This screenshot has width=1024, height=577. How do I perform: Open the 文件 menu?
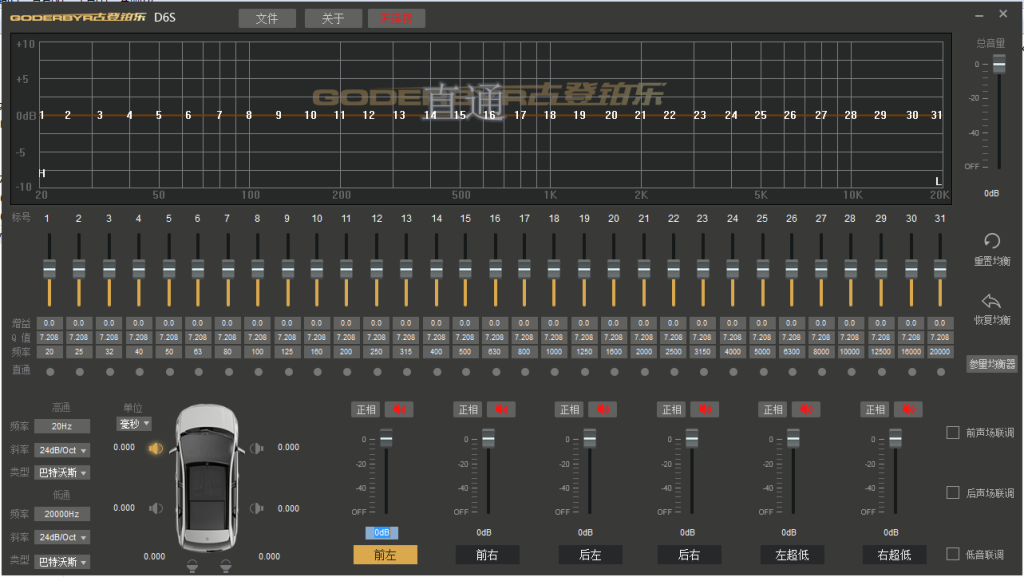coord(266,18)
